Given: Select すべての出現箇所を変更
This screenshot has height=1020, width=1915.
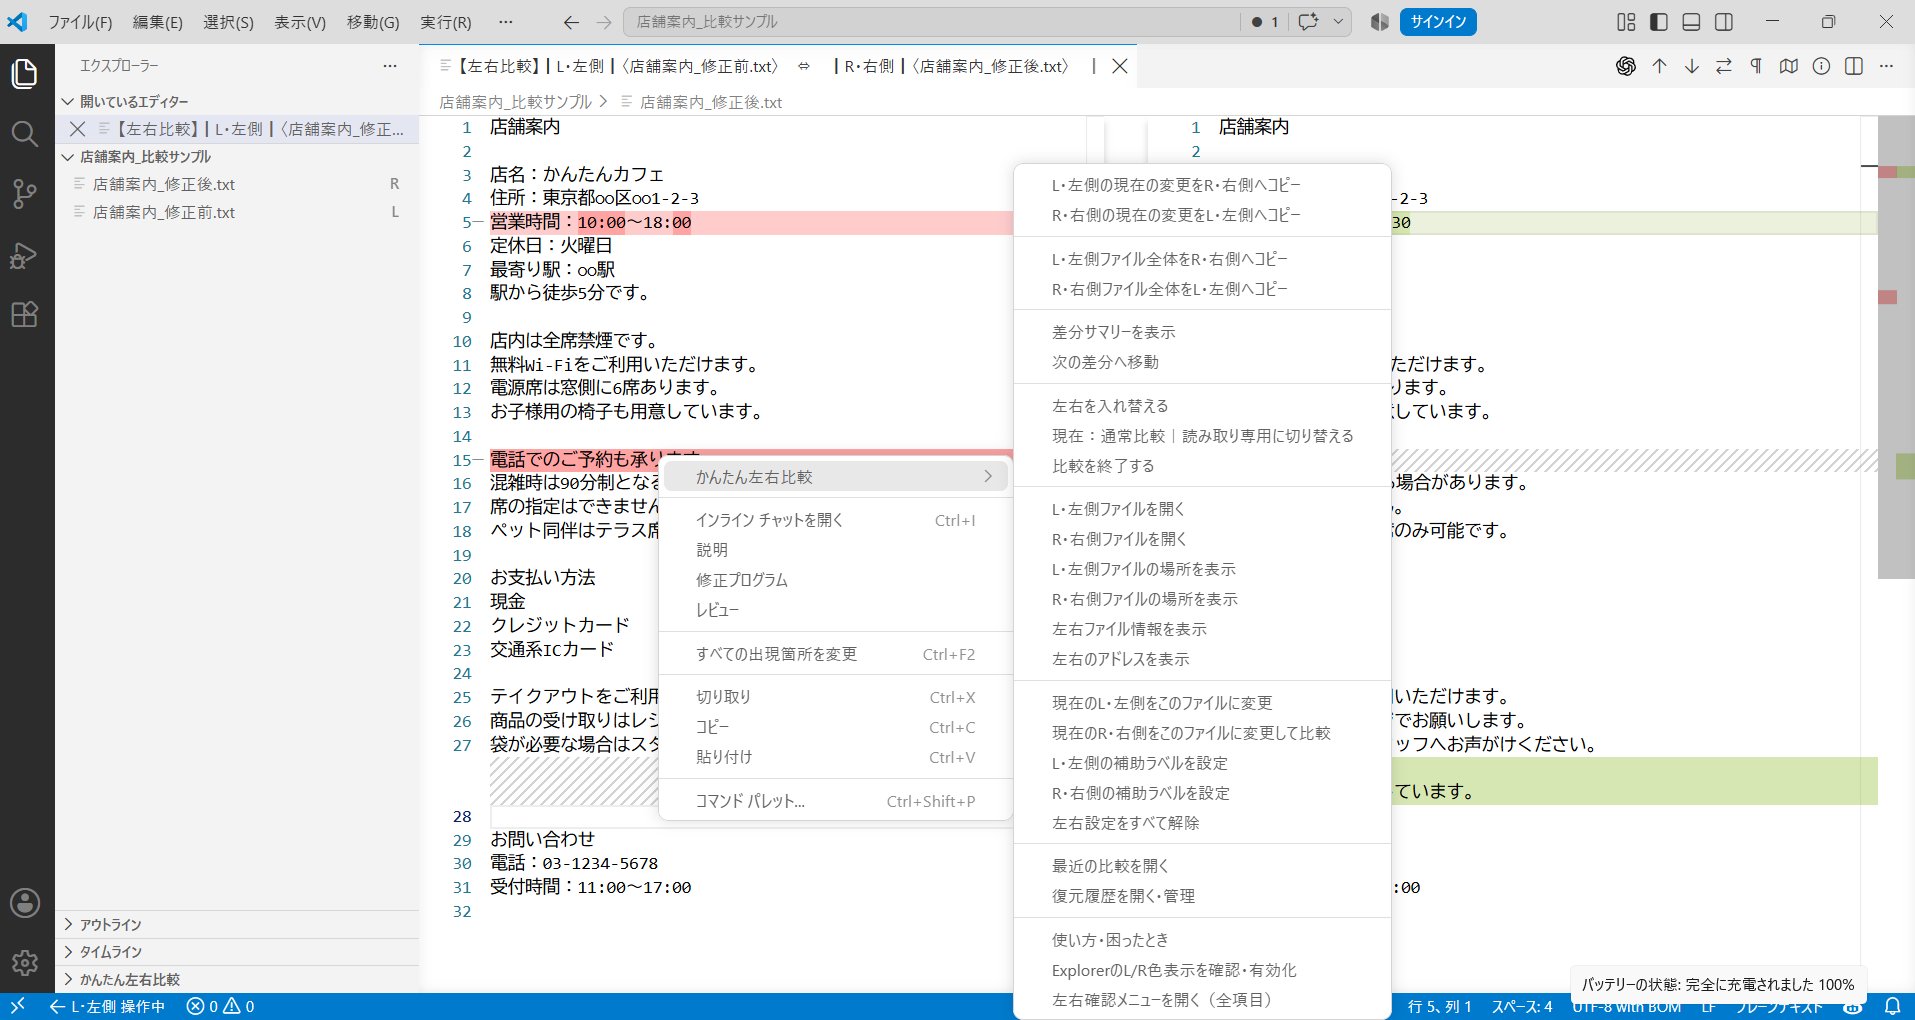Looking at the screenshot, I should point(836,654).
